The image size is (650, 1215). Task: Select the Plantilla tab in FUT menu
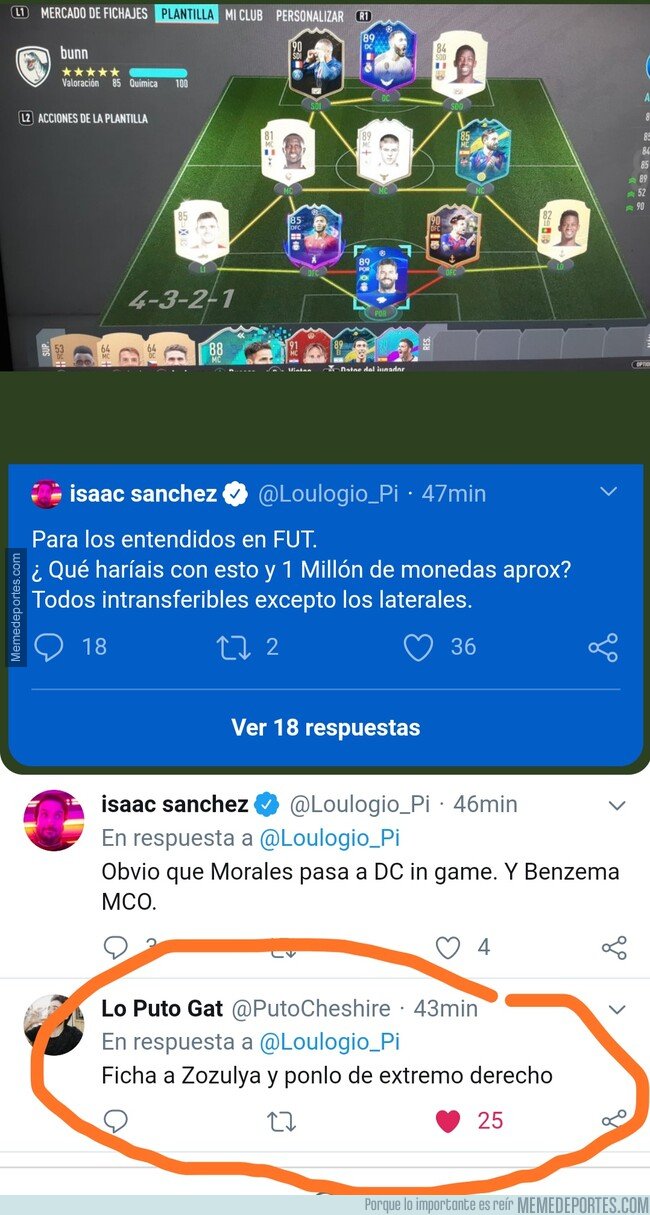187,14
